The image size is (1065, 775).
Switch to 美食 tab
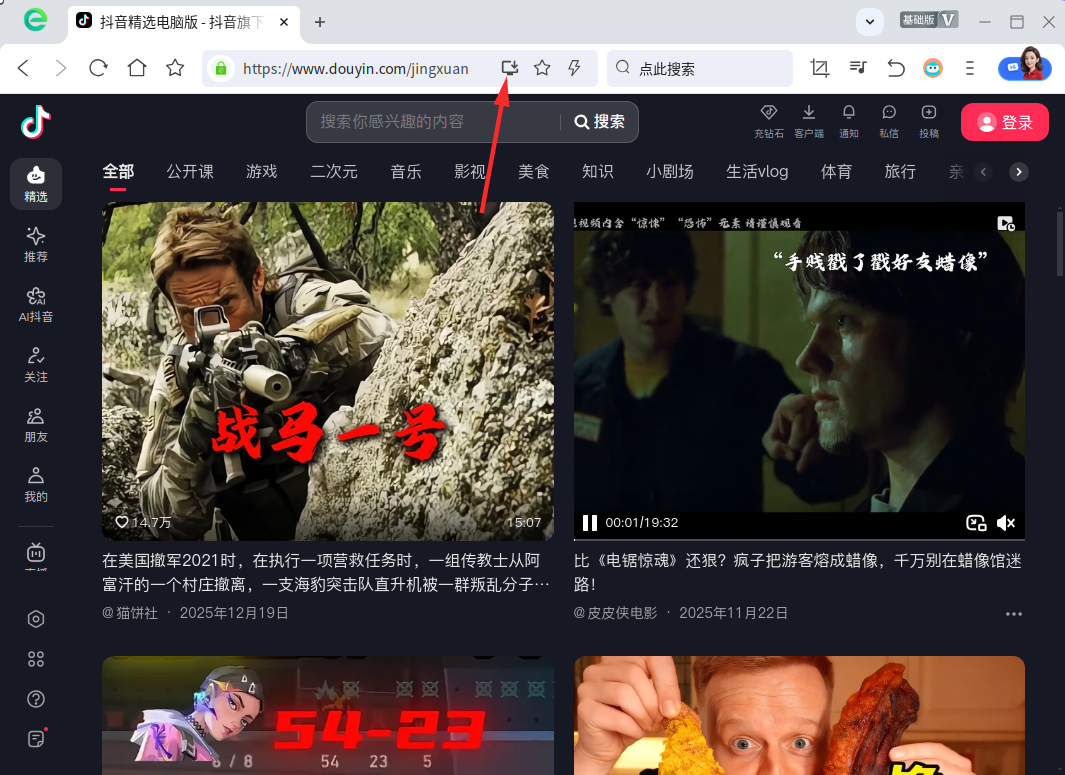[x=533, y=172]
